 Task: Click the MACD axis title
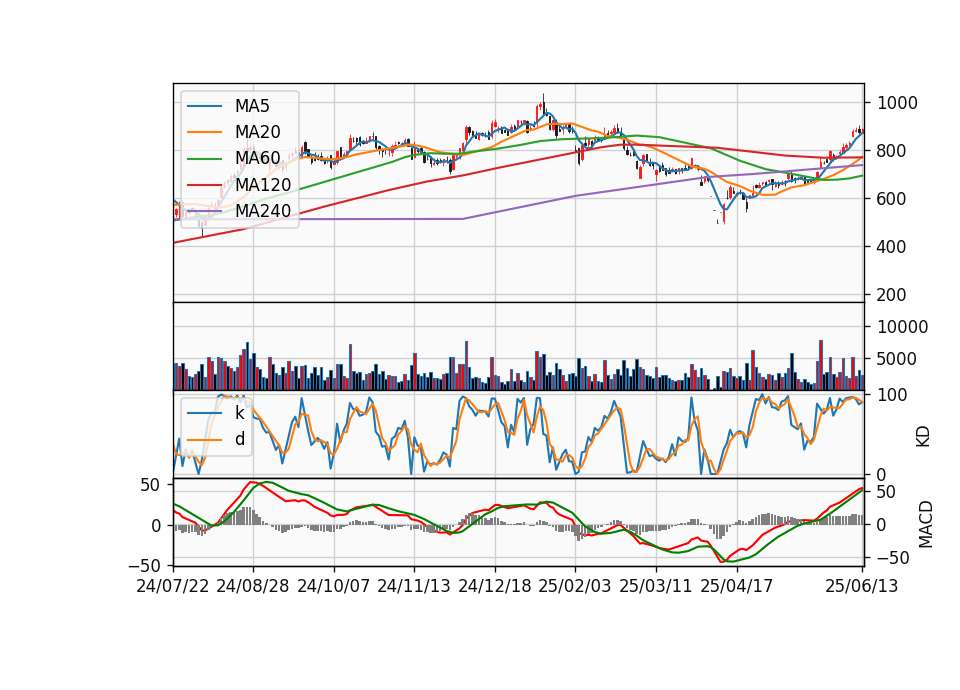[926, 524]
